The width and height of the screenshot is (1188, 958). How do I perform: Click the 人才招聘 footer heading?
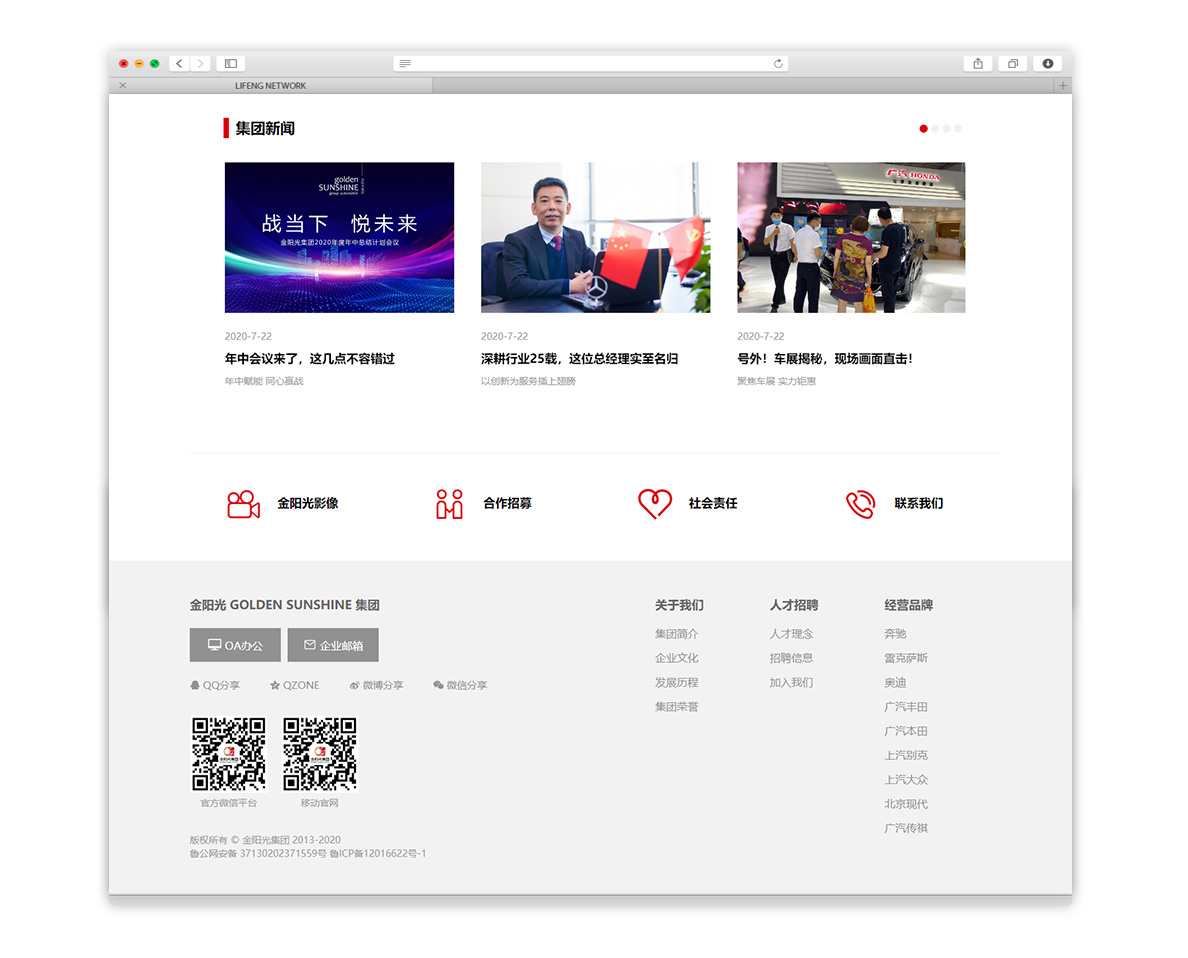click(793, 605)
